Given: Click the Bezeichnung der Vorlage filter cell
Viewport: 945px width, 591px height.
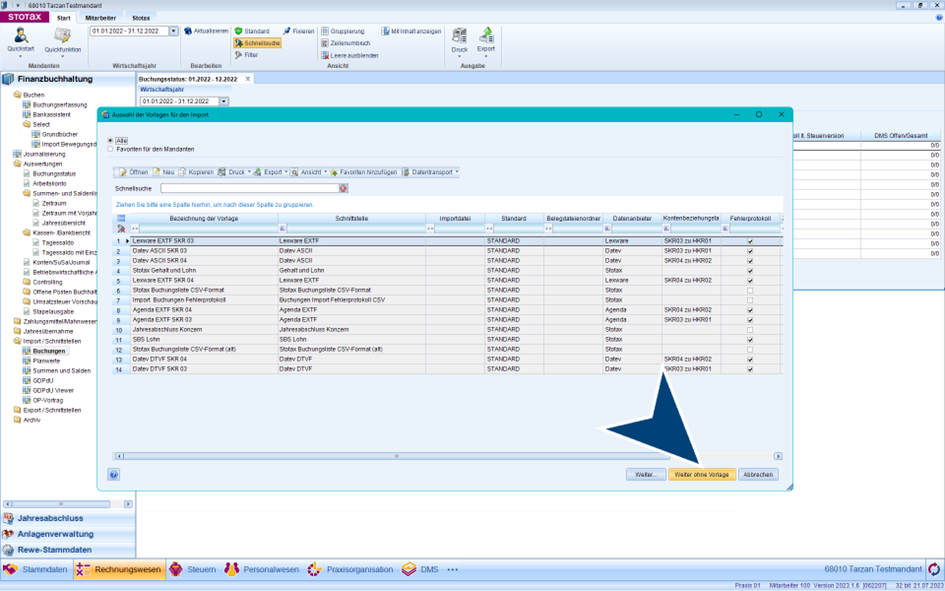Looking at the screenshot, I should tap(204, 229).
